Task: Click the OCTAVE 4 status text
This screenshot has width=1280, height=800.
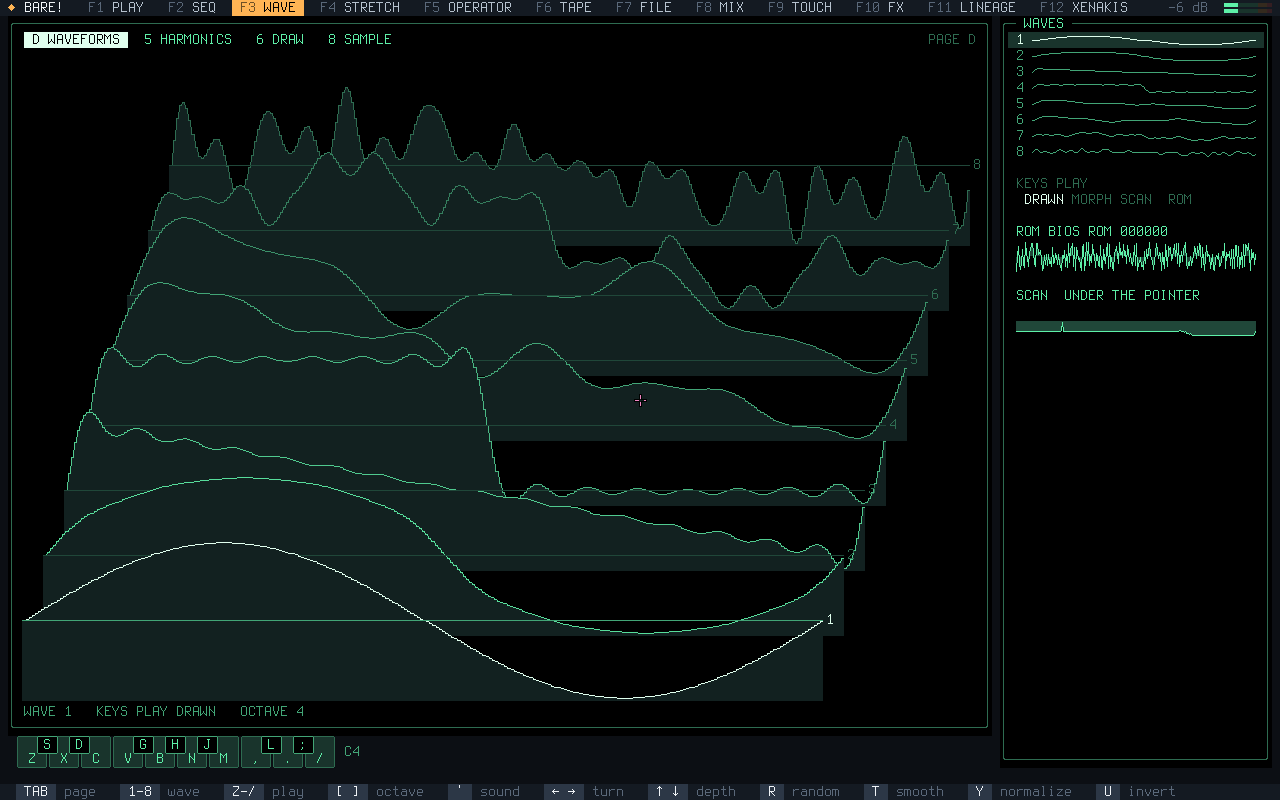Action: coord(272,712)
